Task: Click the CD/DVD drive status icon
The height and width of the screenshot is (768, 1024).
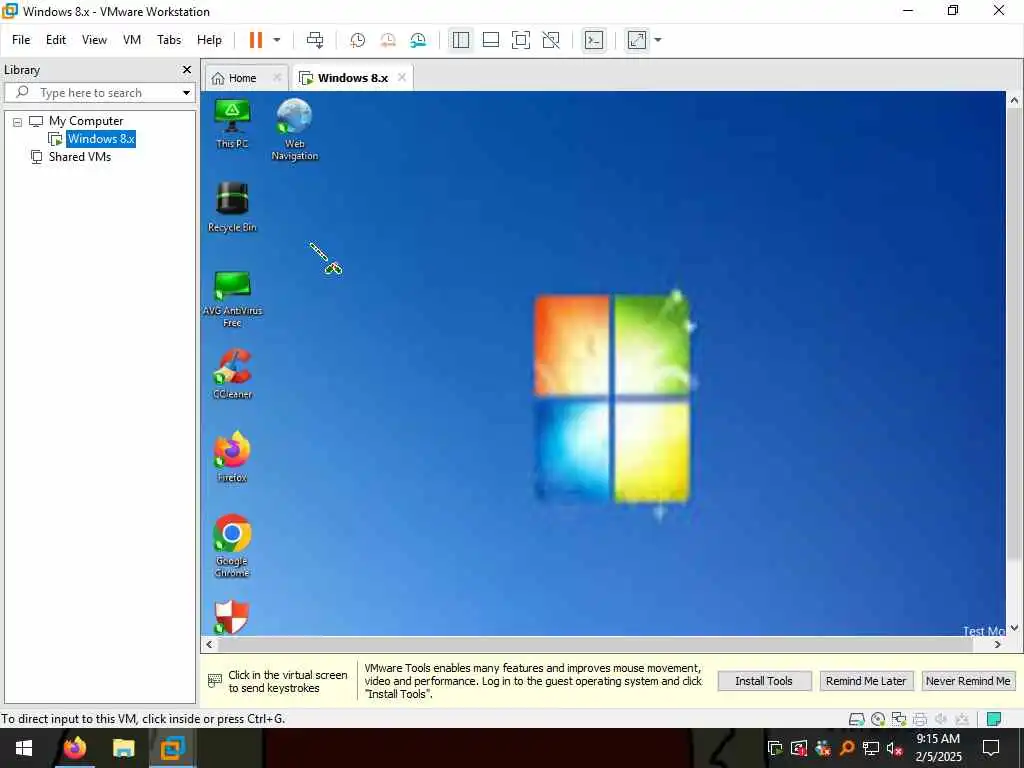Action: tap(878, 719)
